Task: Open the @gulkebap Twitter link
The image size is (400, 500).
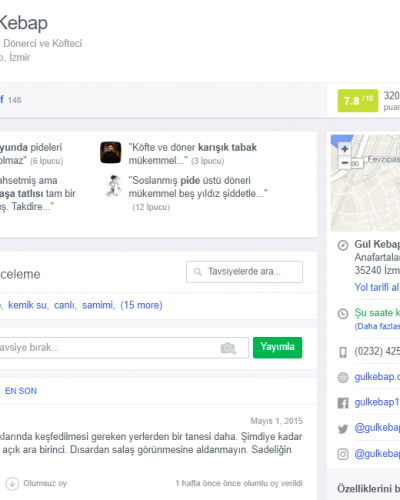Action: click(377, 428)
